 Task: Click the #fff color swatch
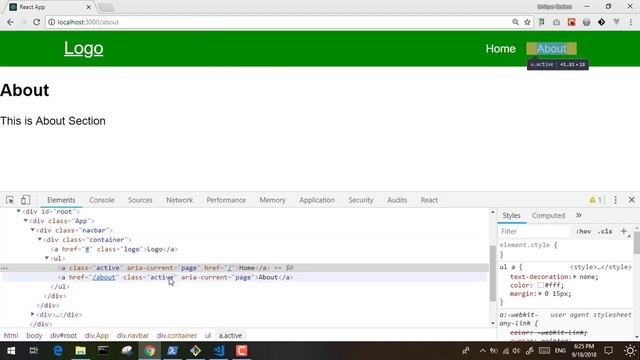pos(540,285)
